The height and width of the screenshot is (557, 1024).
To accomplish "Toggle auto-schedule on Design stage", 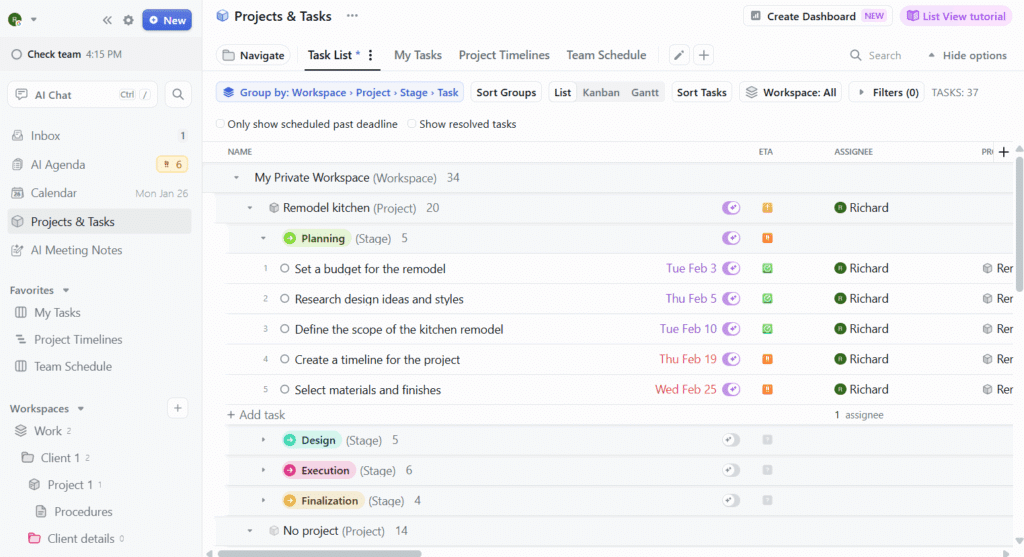I will pyautogui.click(x=731, y=440).
